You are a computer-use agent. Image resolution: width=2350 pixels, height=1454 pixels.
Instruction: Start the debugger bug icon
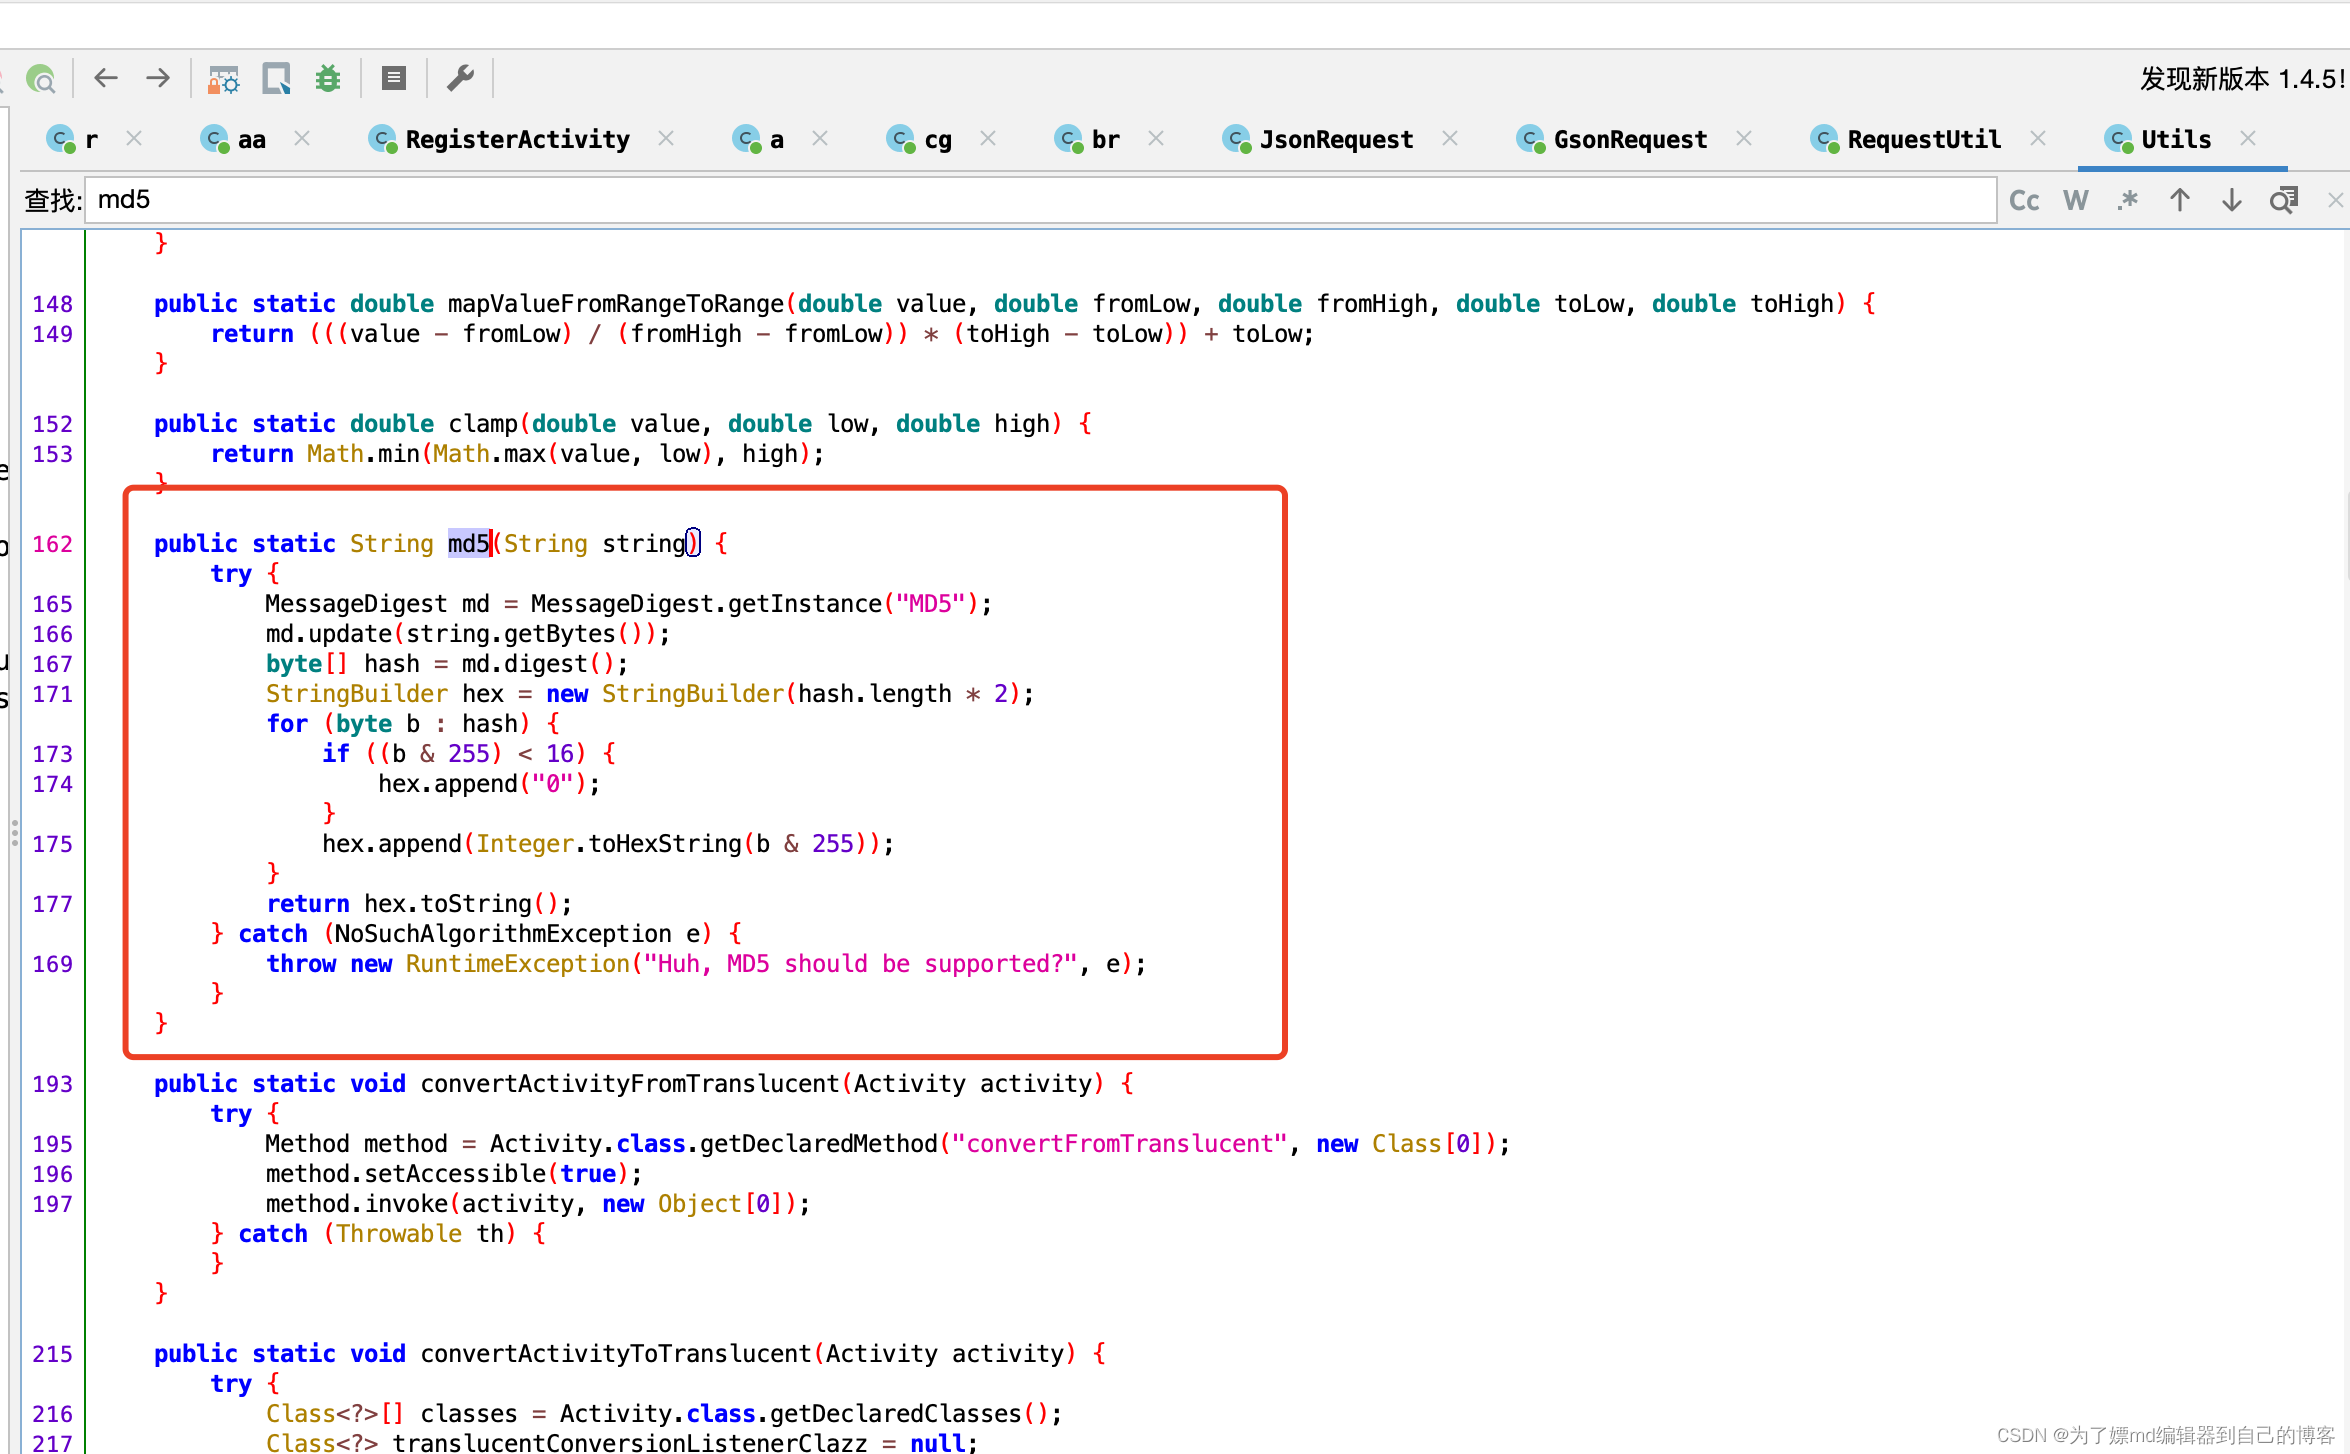click(328, 78)
